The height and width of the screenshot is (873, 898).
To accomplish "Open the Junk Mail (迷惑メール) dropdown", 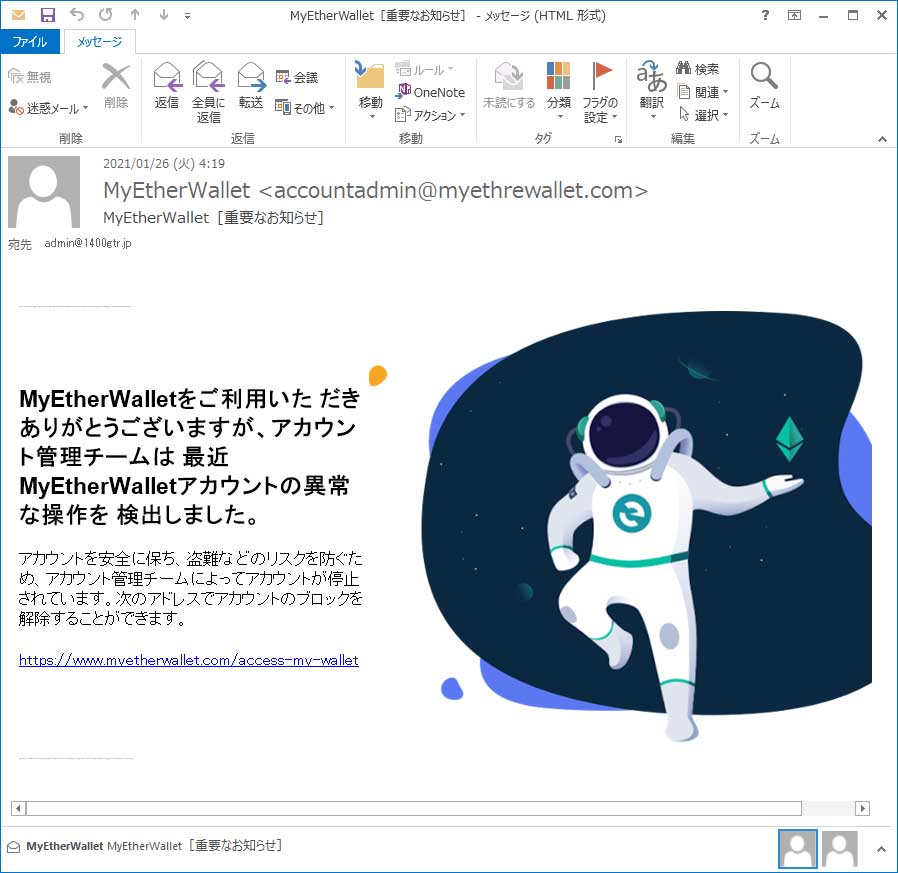I will 48,108.
